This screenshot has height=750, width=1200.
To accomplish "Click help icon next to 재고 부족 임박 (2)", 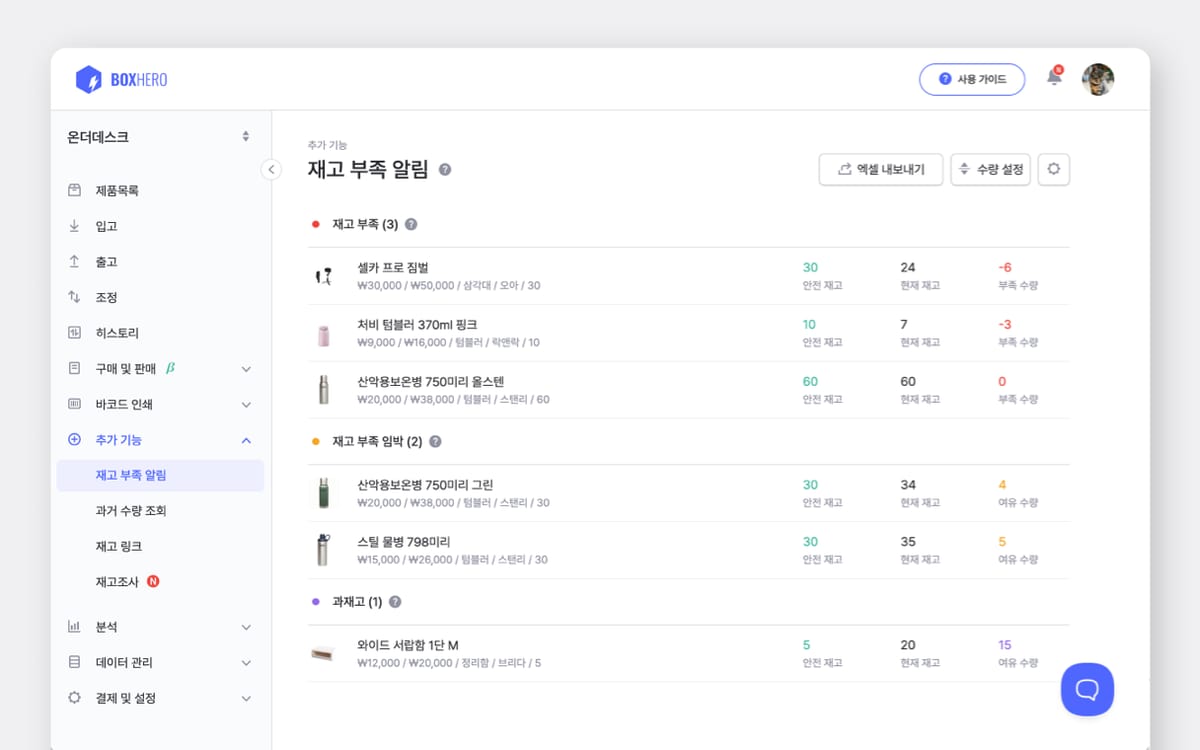I will point(435,441).
